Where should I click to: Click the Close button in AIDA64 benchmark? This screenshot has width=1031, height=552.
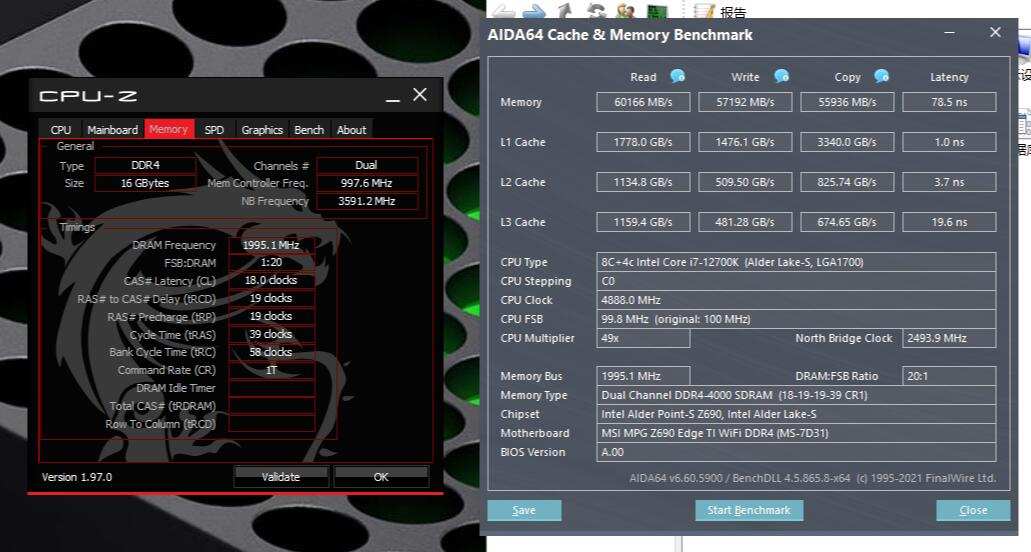973,511
